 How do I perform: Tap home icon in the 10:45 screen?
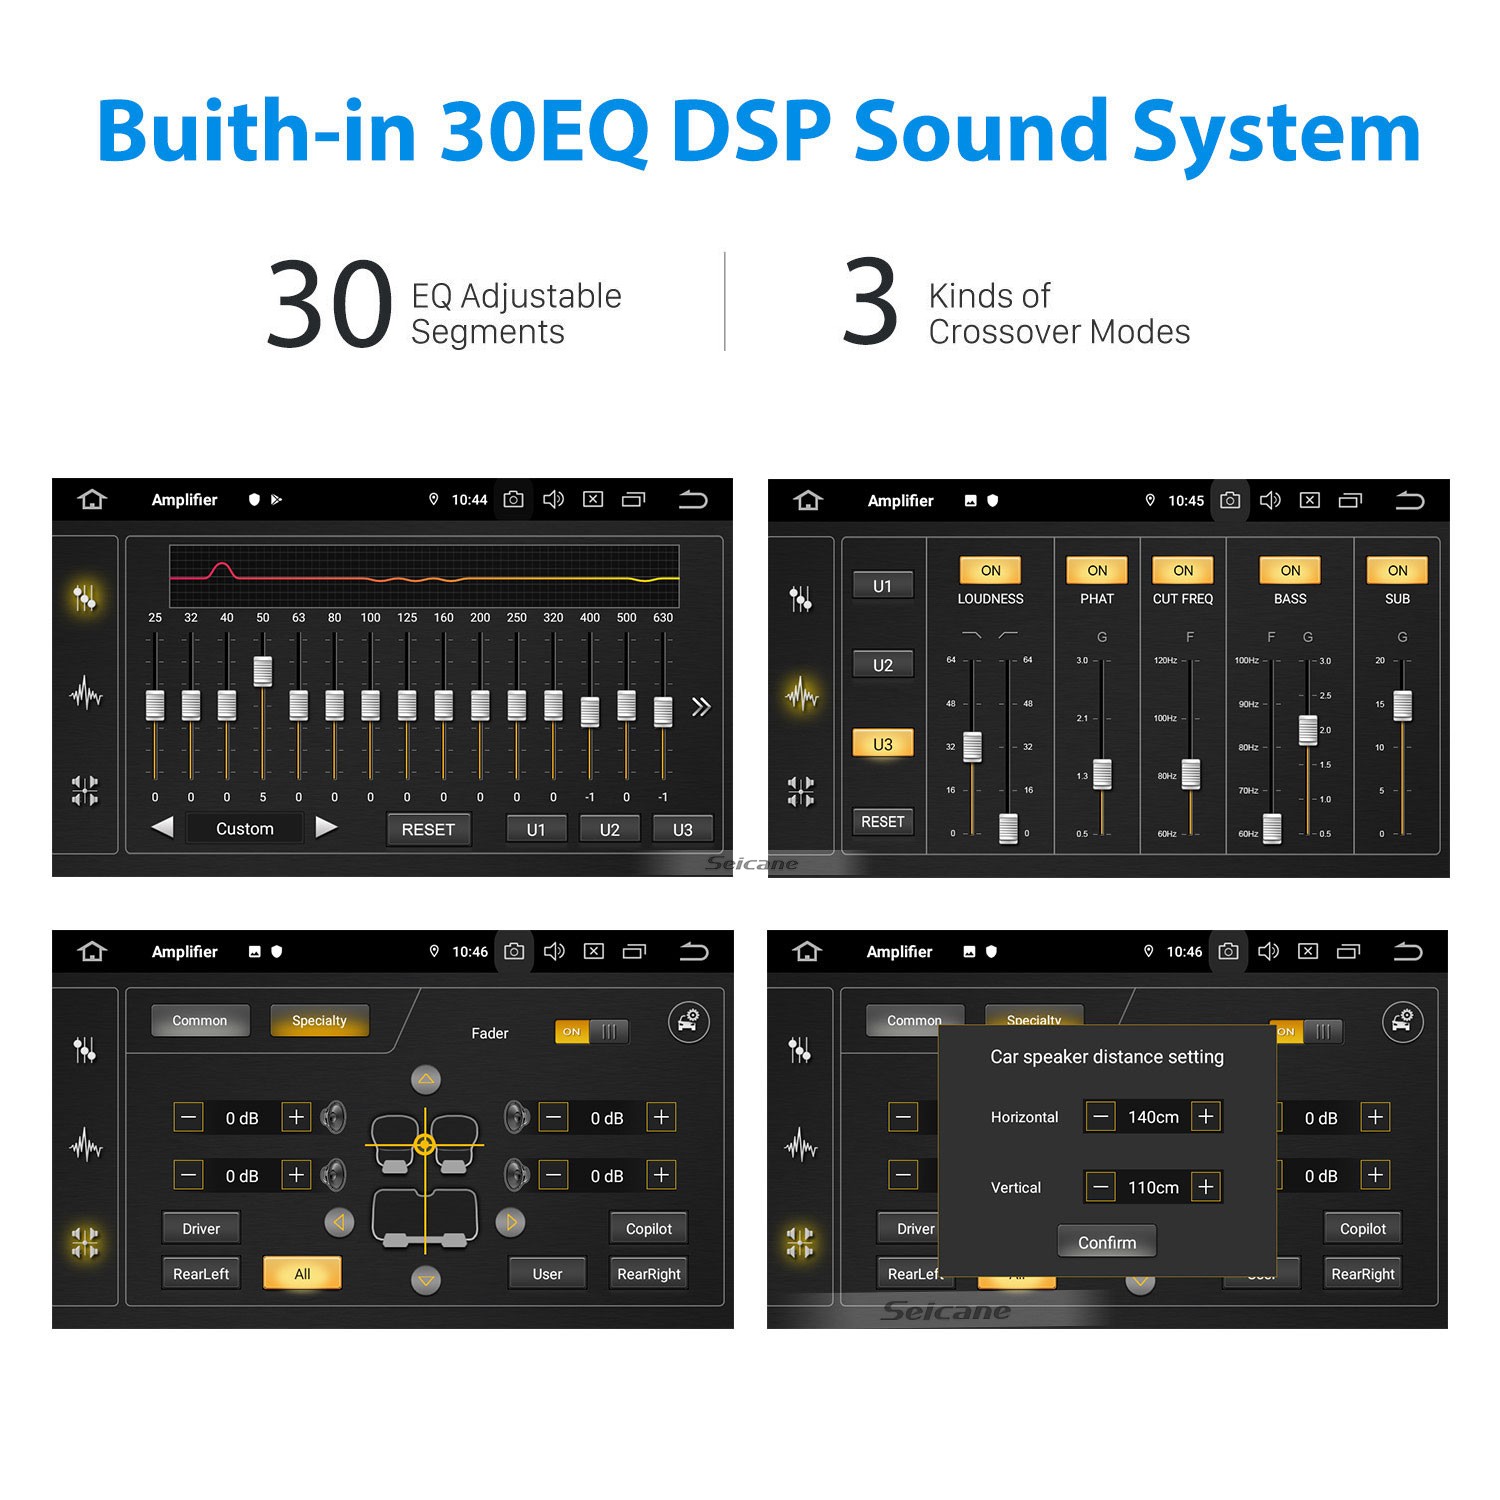808,500
